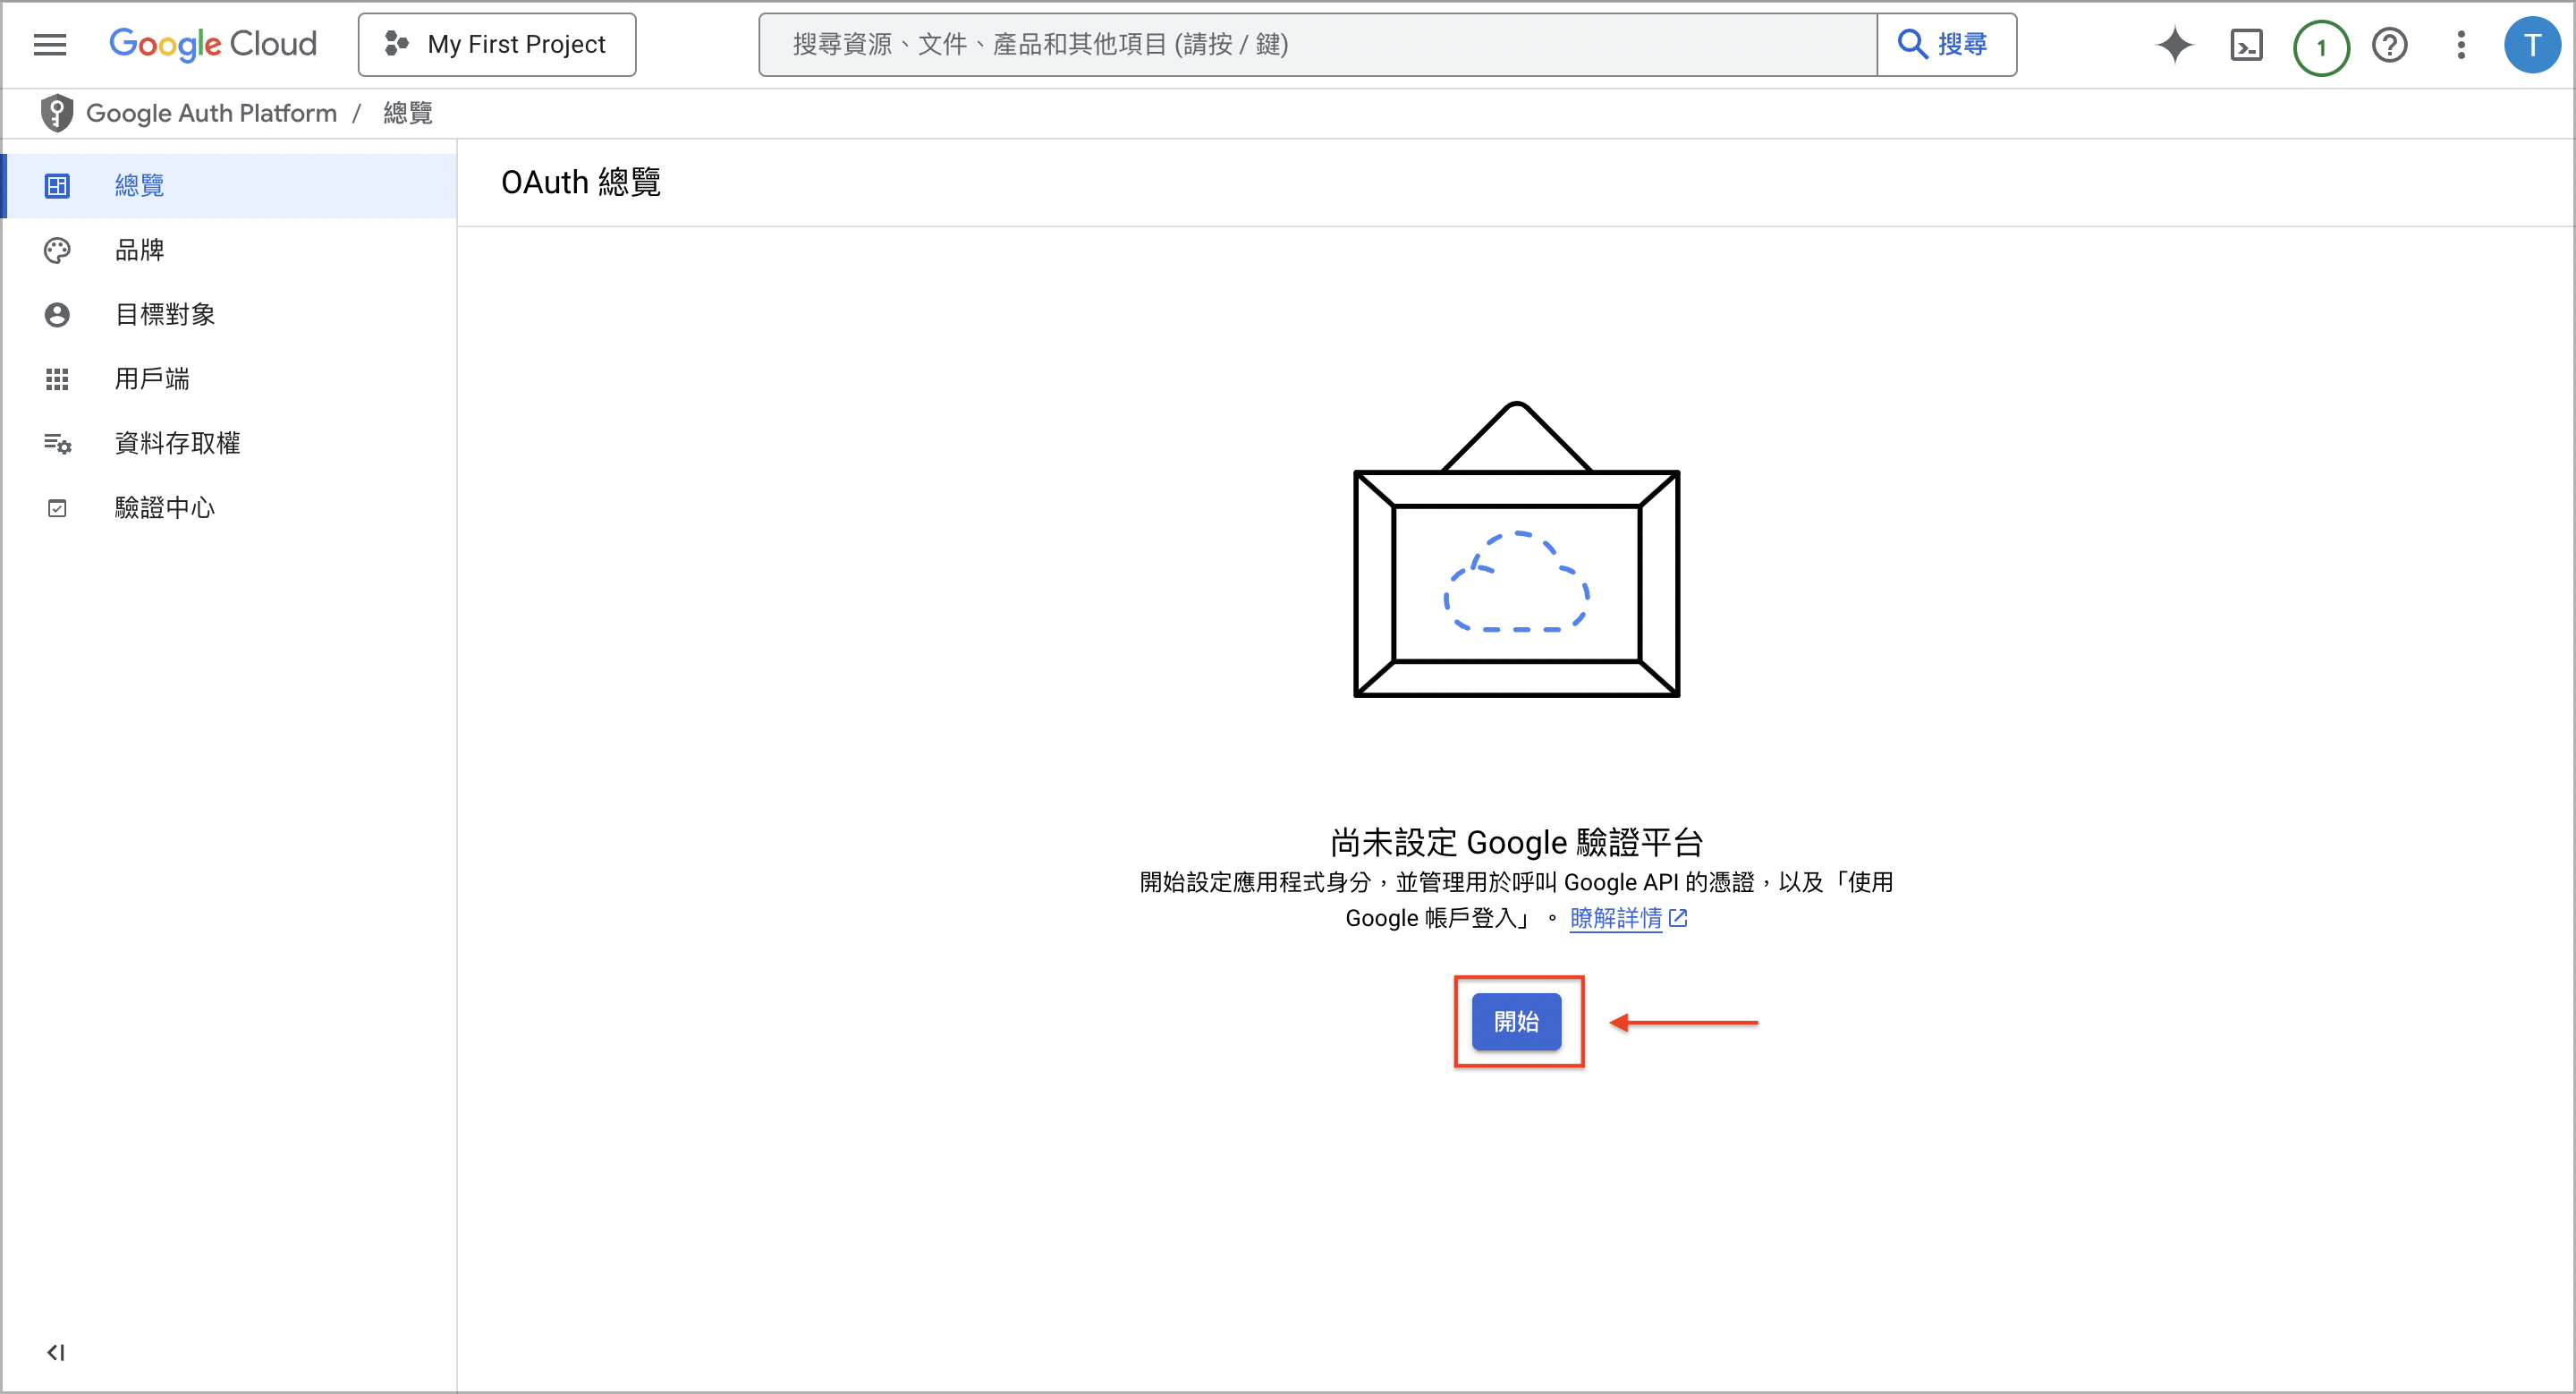Click the Google Auth Platform shield icon
Viewport: 2576px width, 1394px height.
(x=57, y=113)
